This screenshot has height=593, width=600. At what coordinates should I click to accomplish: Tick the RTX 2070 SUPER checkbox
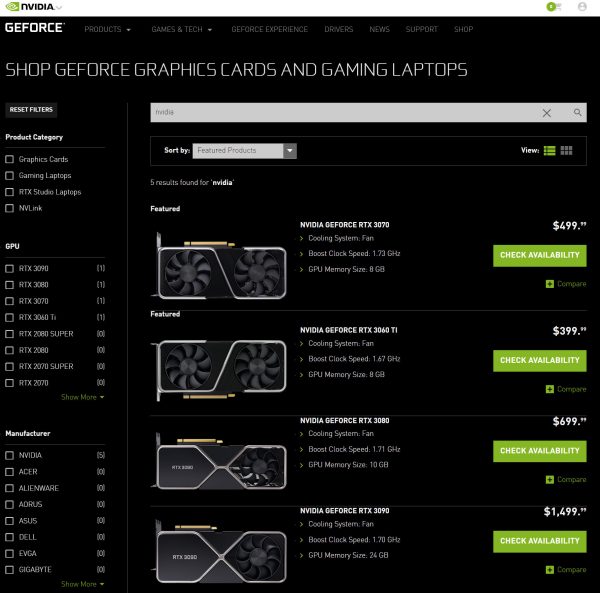[x=10, y=367]
